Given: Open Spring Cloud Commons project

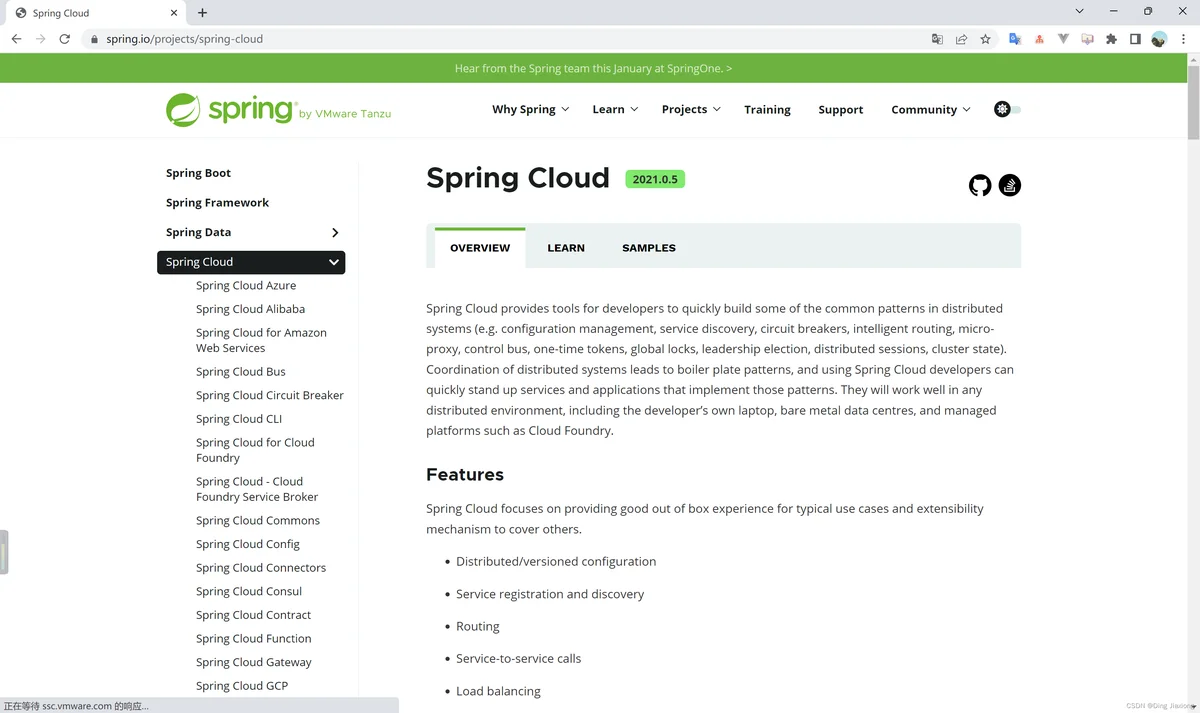Looking at the screenshot, I should click(x=258, y=520).
